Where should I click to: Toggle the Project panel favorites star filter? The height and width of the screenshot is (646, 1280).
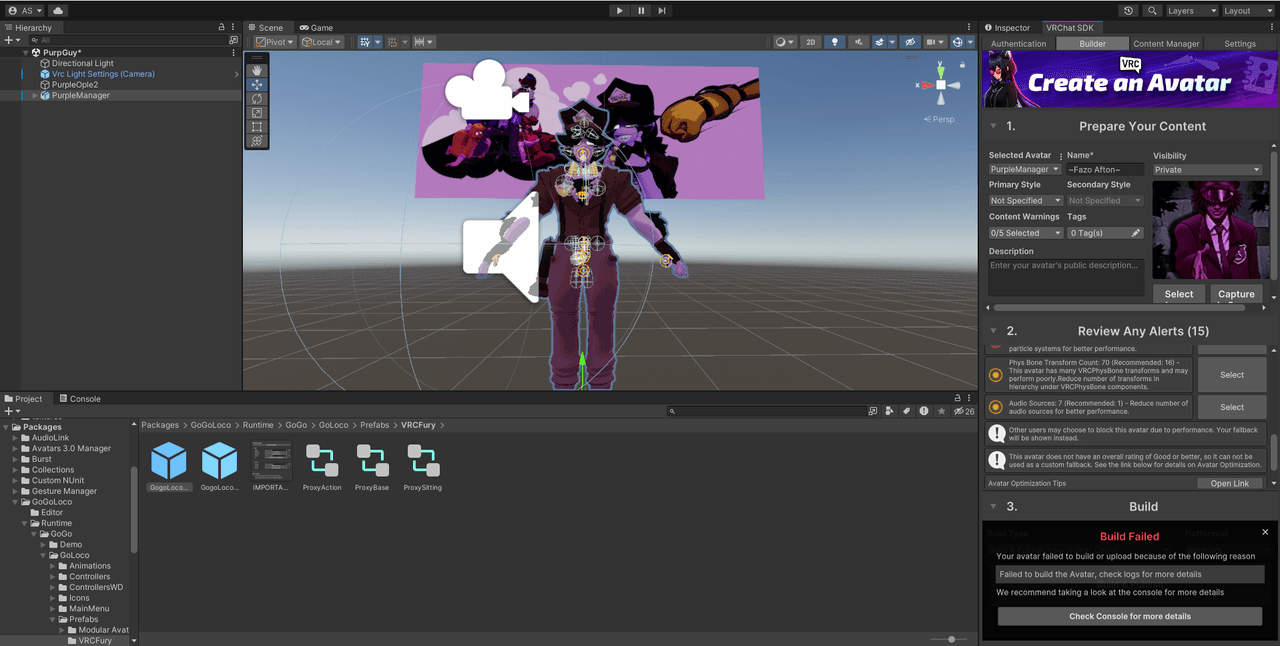pos(941,411)
